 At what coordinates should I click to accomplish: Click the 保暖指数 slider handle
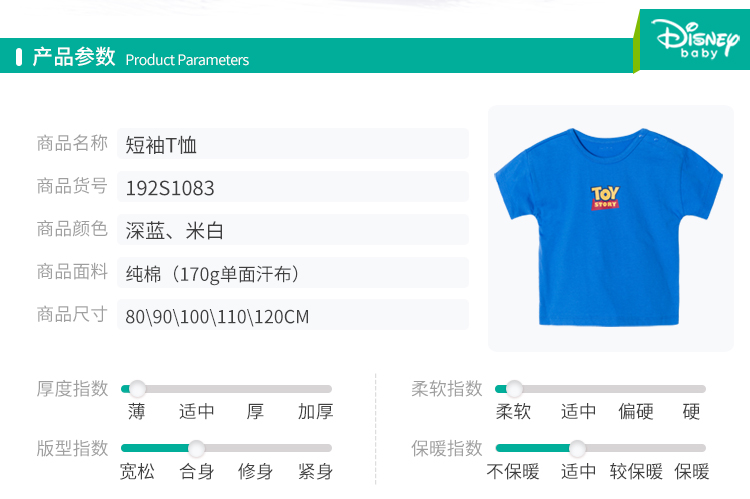pos(577,448)
